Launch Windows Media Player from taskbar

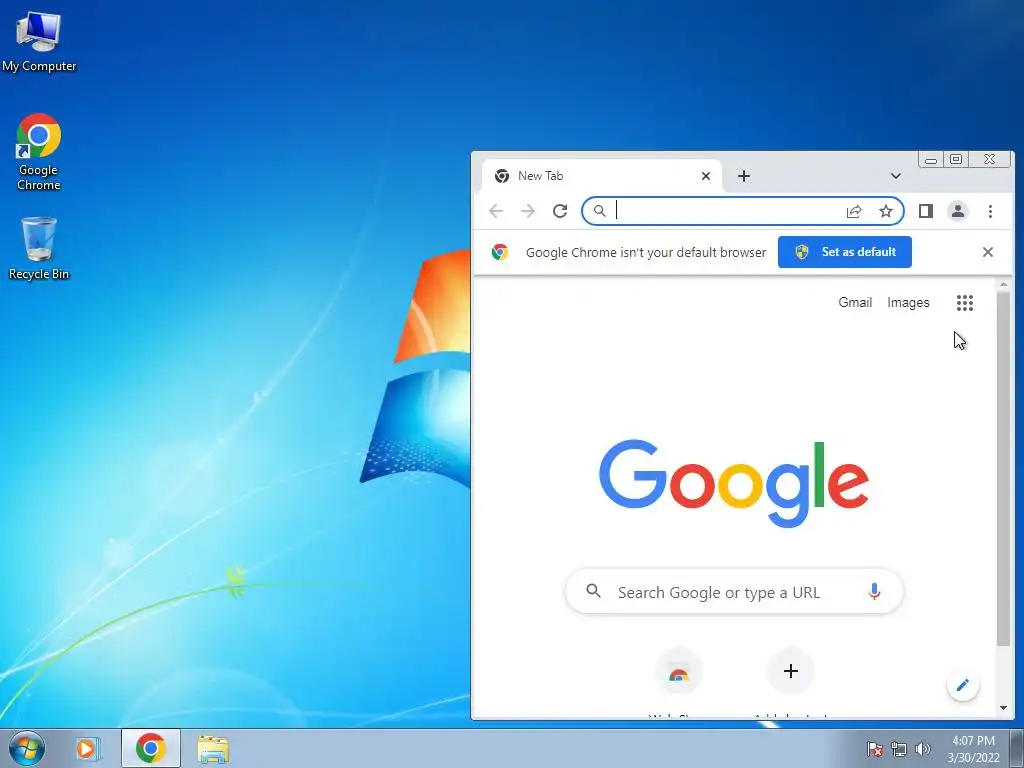87,748
